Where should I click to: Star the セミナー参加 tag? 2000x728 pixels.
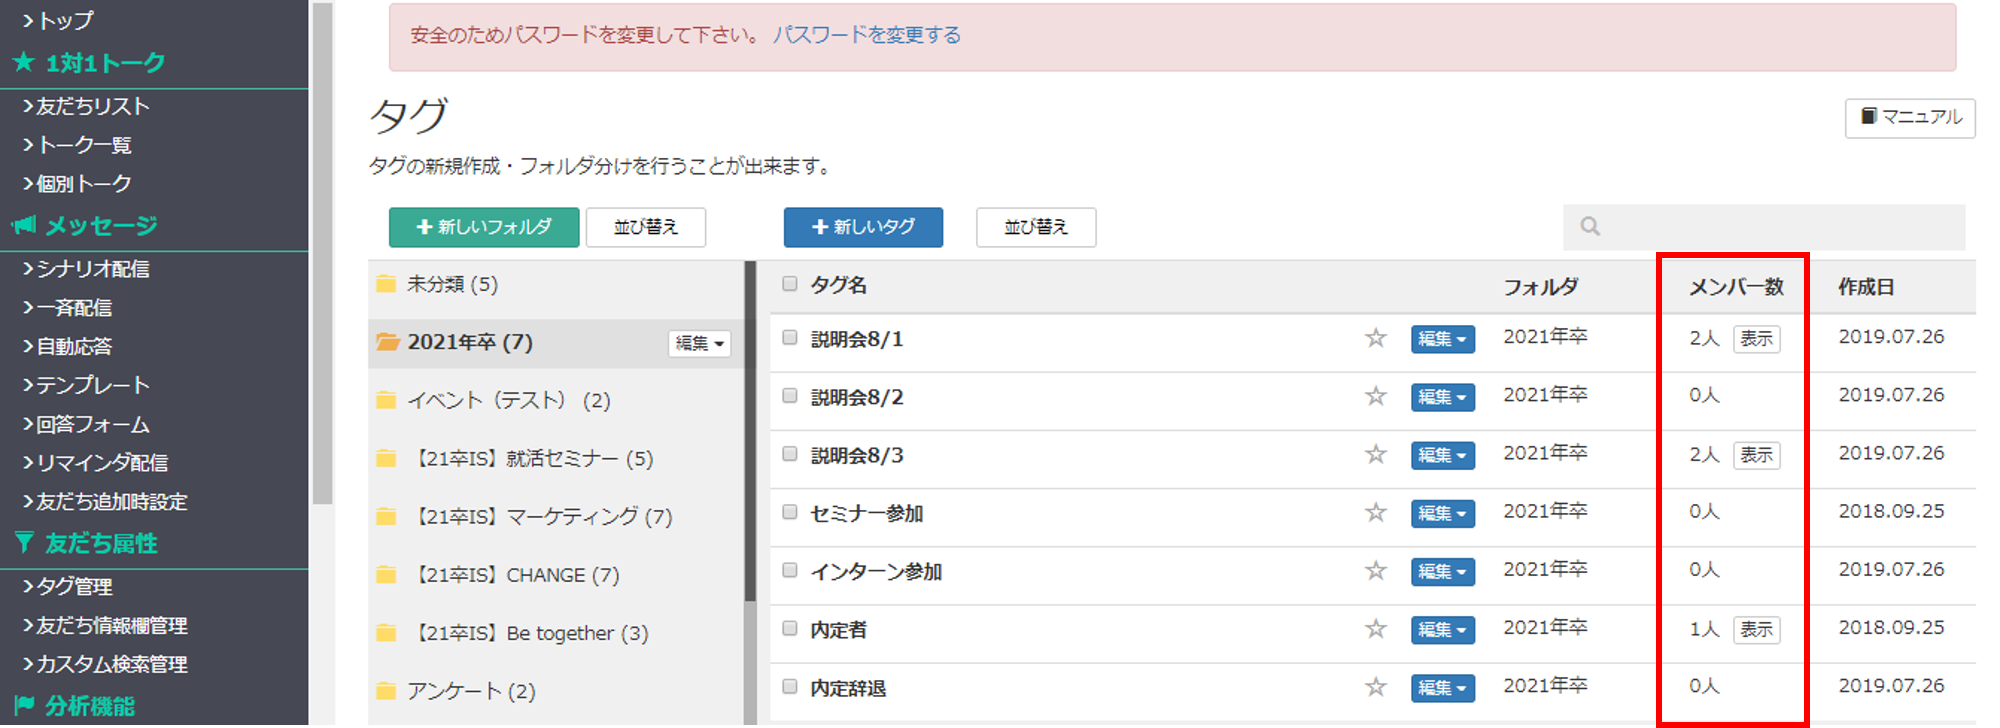(1376, 512)
